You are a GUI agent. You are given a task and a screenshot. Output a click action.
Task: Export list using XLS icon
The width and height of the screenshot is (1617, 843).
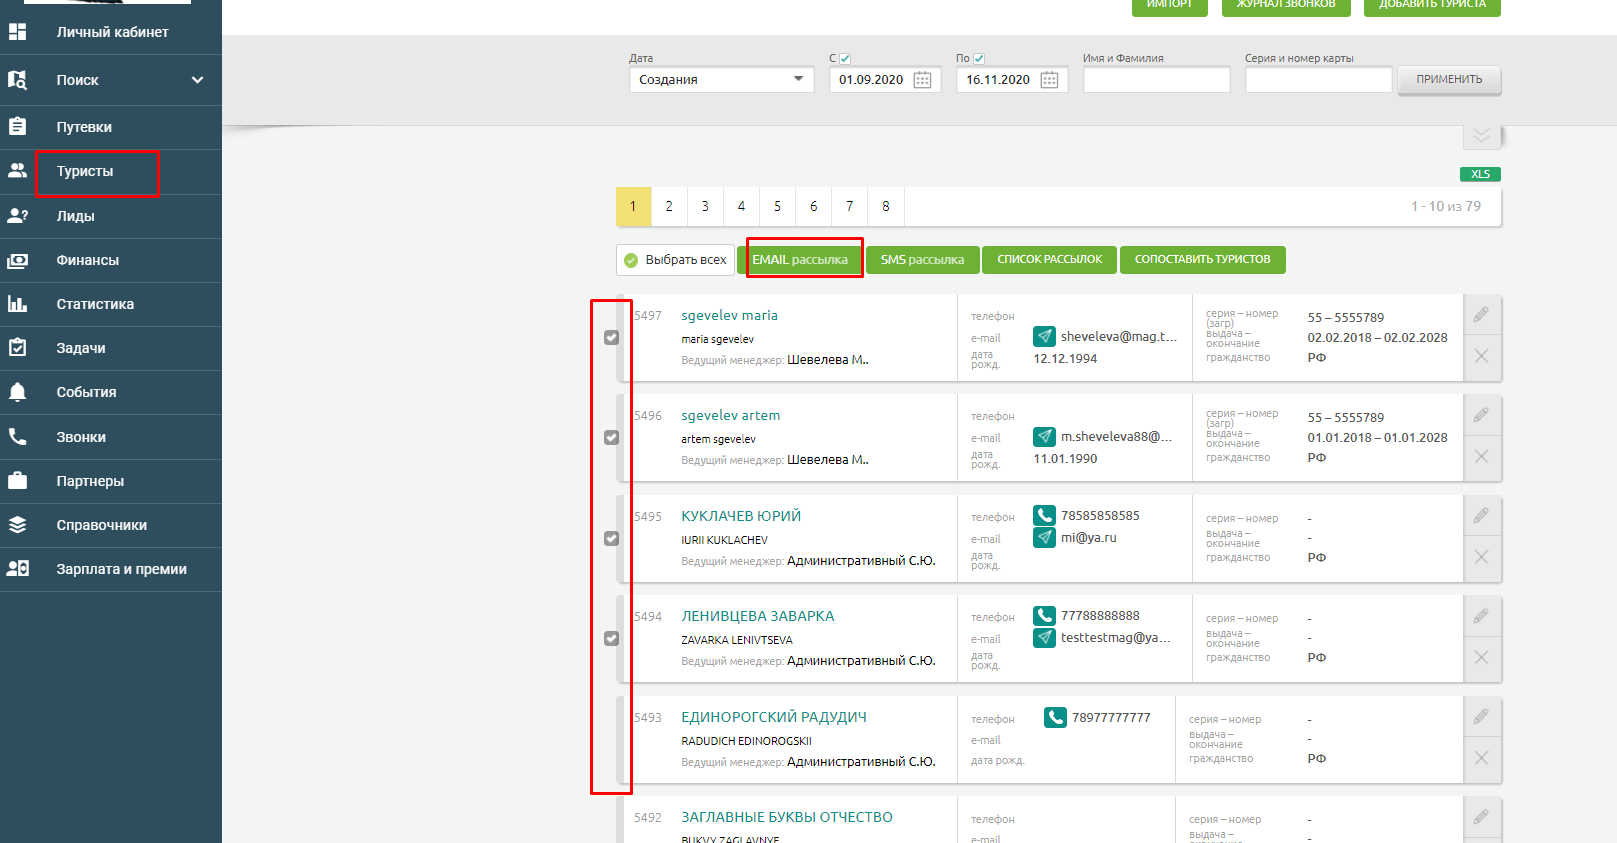click(1480, 174)
